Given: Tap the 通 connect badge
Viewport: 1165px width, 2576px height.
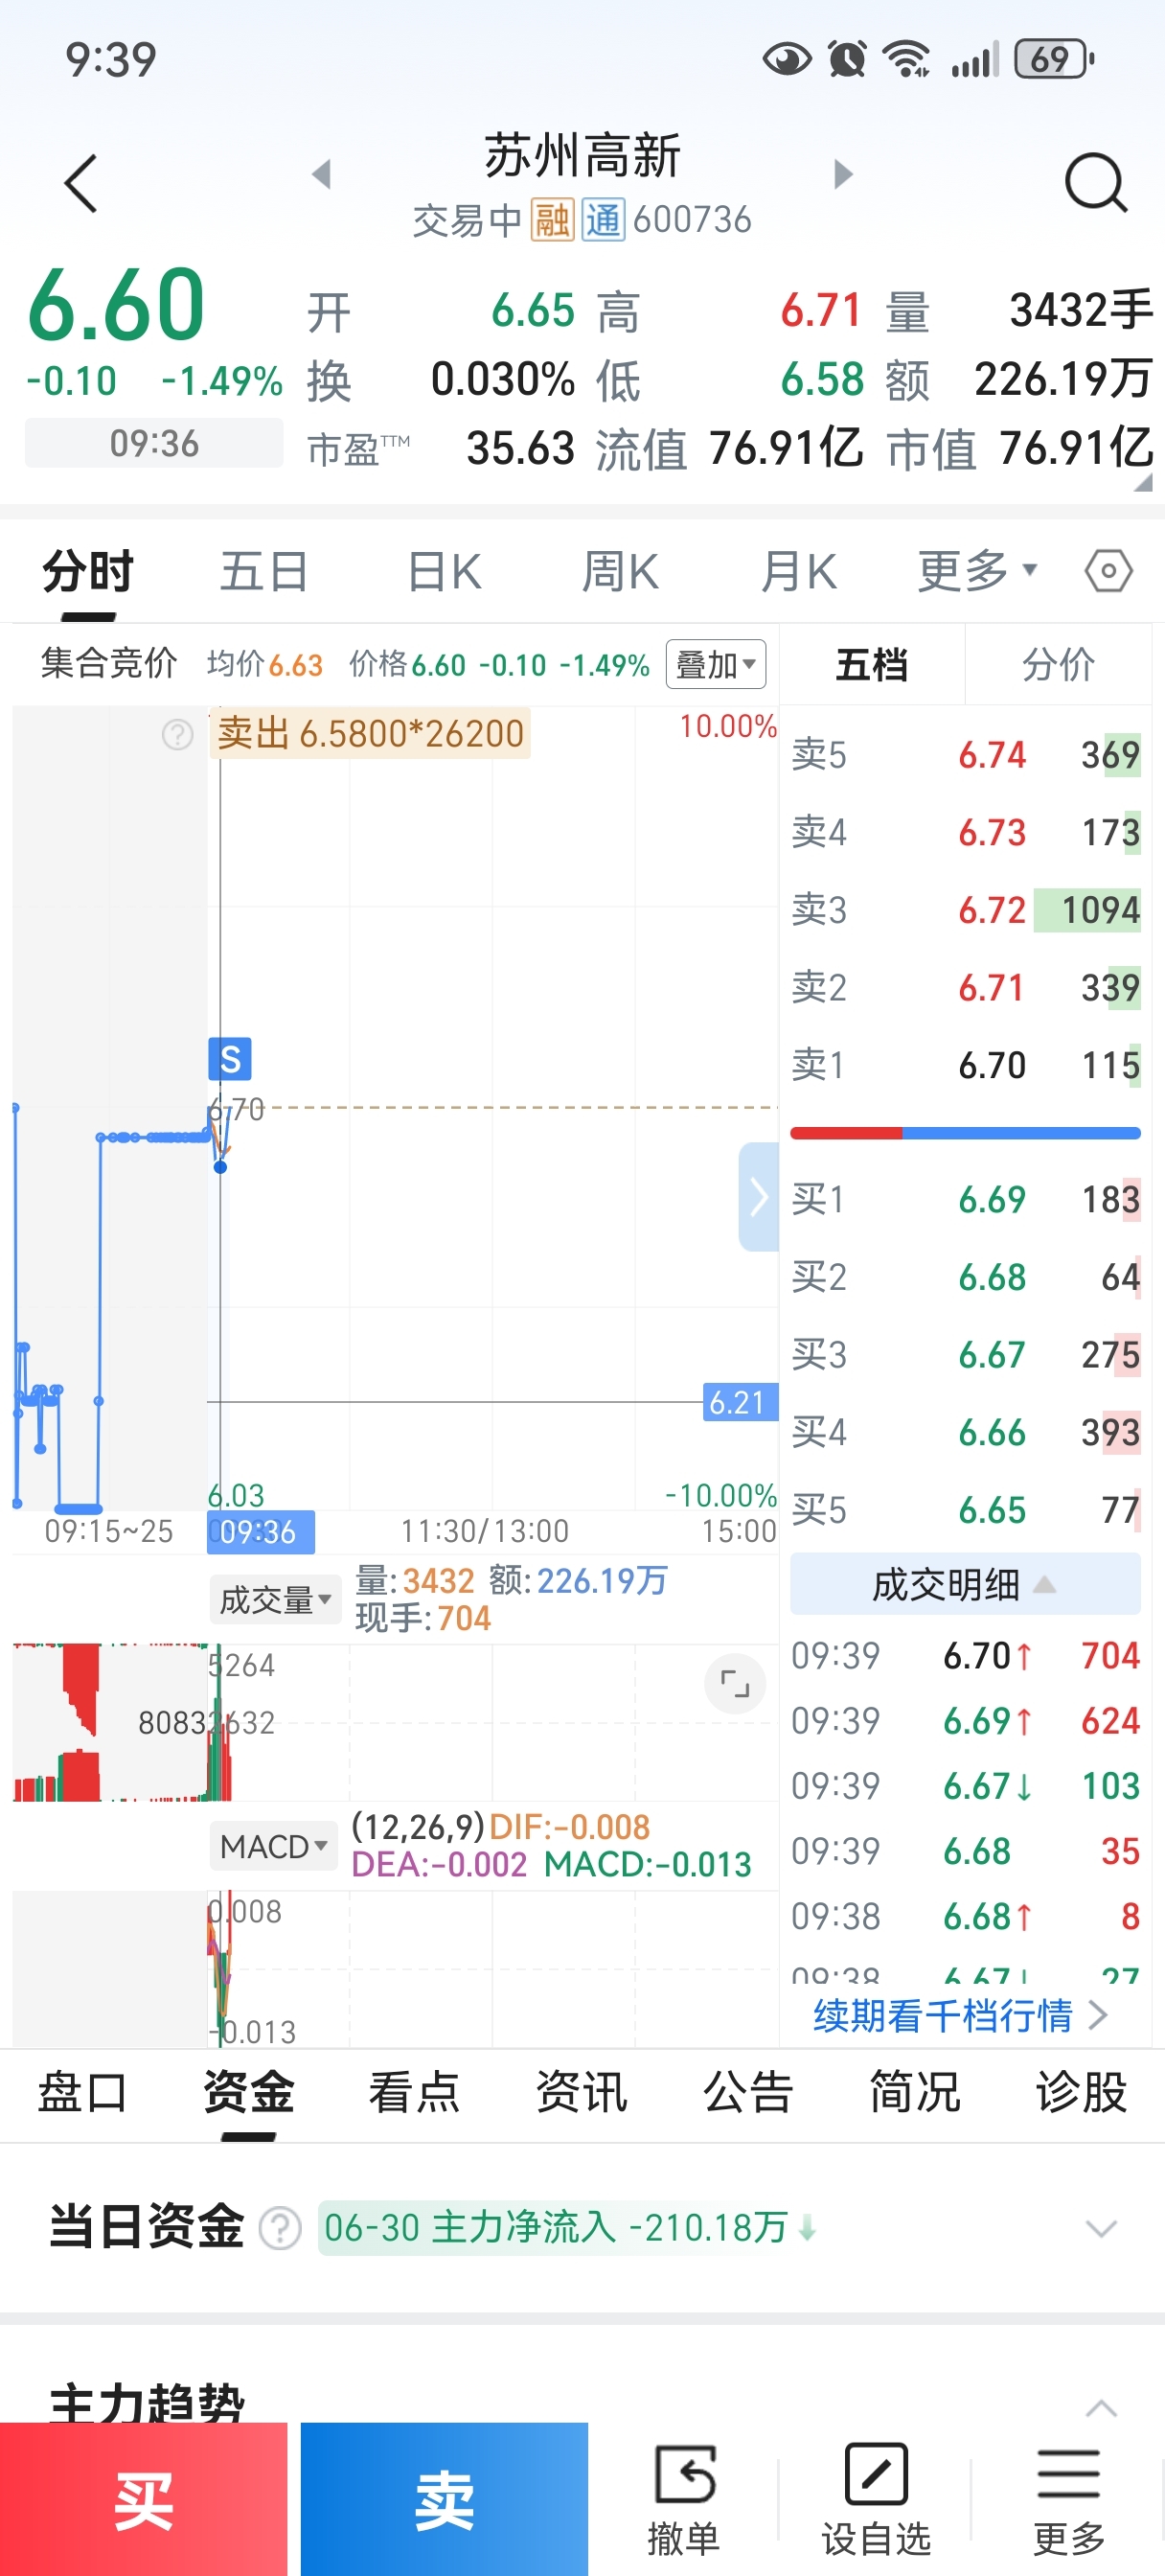Looking at the screenshot, I should pyautogui.click(x=603, y=220).
